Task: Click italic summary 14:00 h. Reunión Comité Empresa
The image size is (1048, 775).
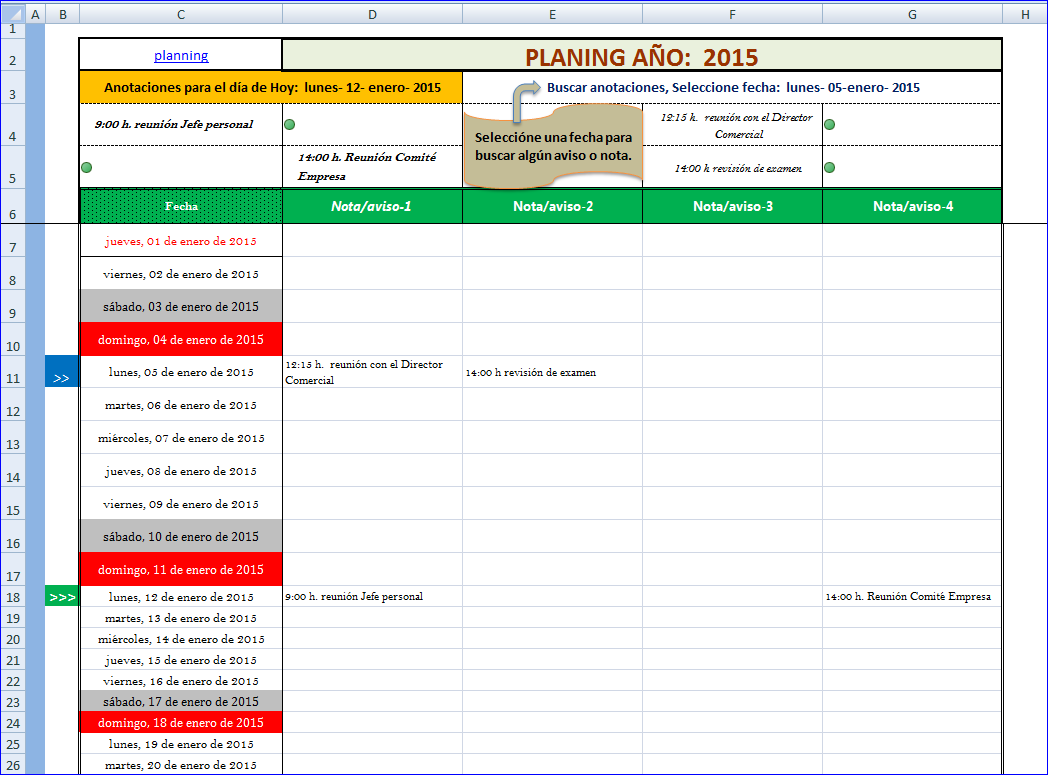Action: click(x=367, y=166)
